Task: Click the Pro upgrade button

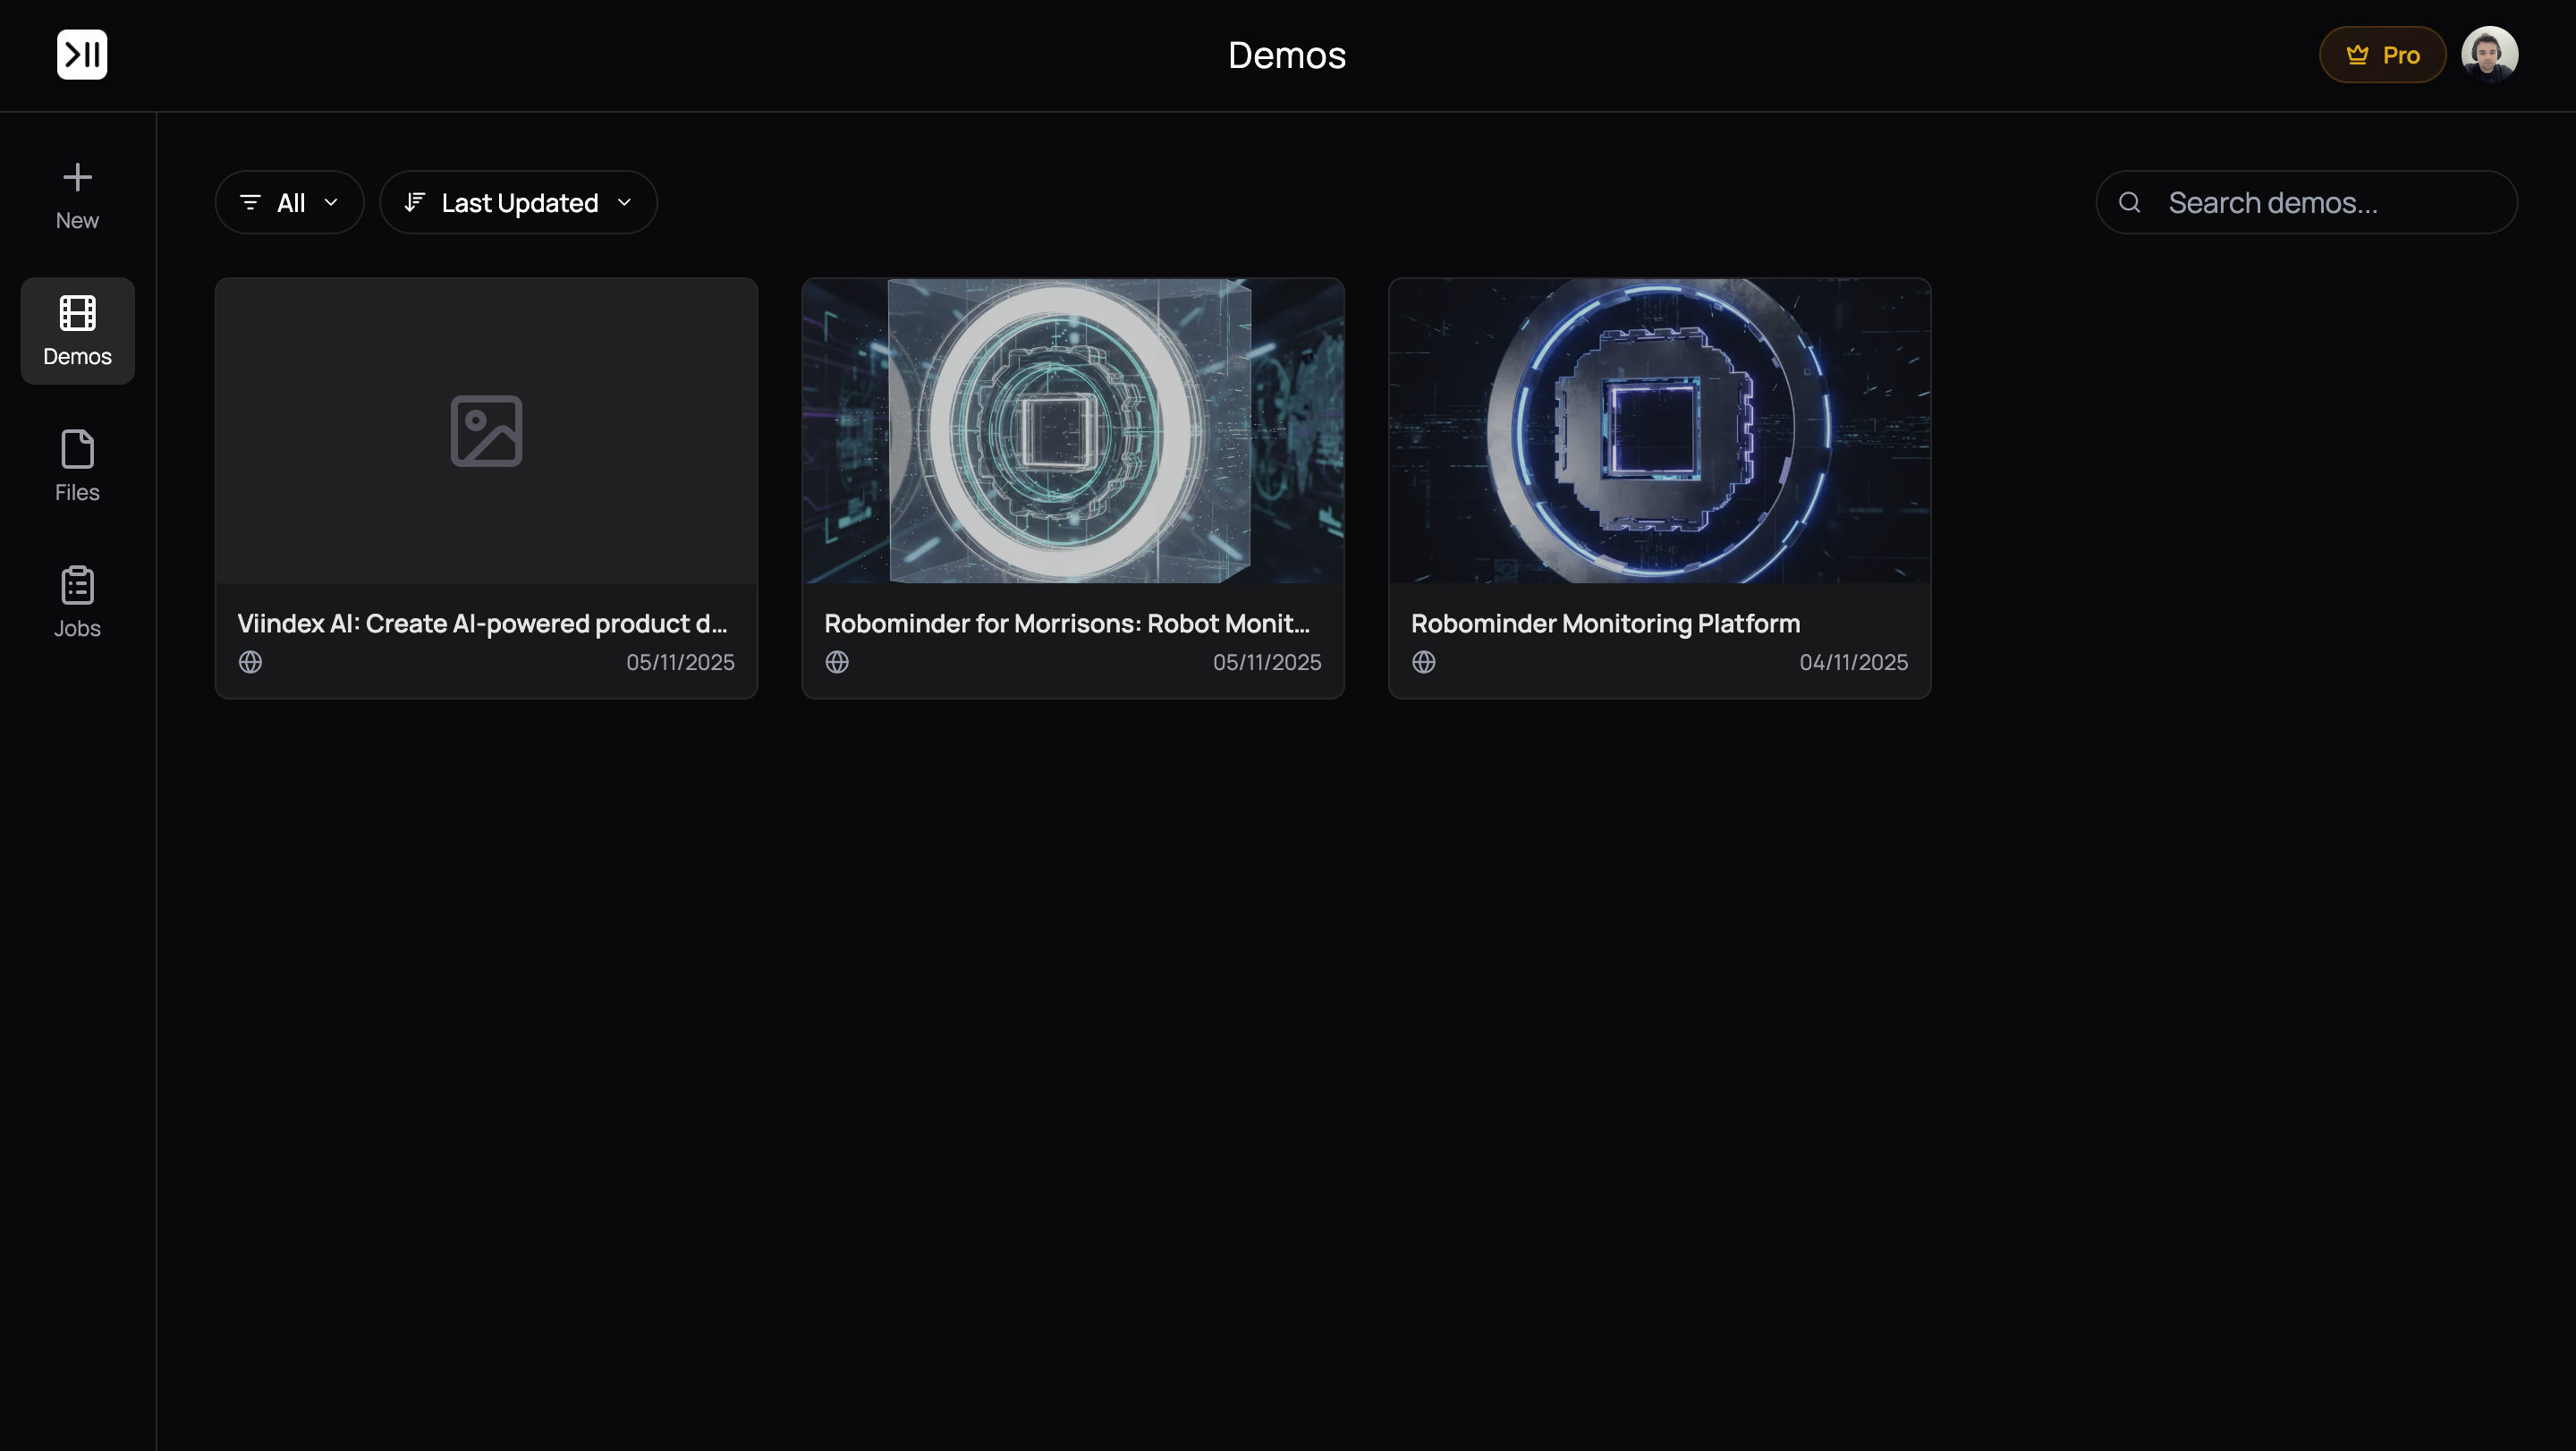Action: click(2382, 54)
